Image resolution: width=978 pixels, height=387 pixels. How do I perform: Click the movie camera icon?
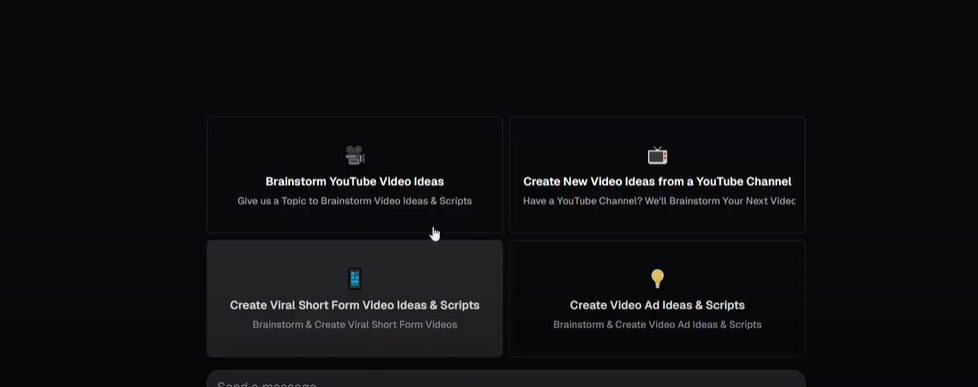point(355,155)
